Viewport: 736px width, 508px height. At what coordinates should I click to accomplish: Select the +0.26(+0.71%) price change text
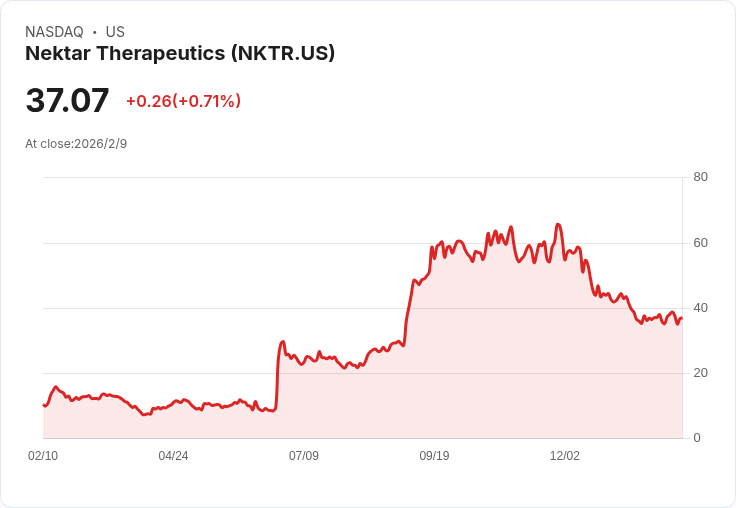[183, 101]
